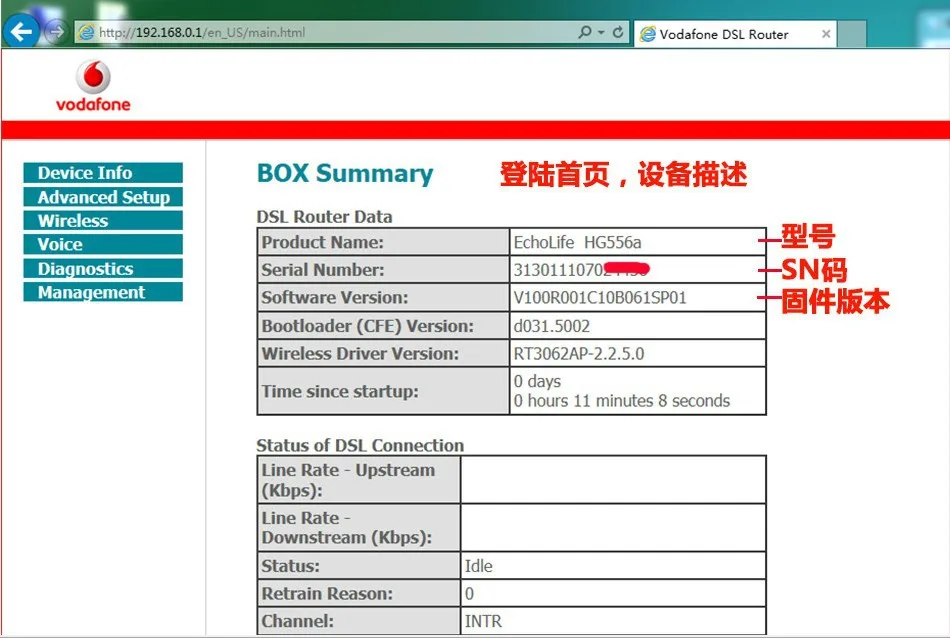Click the Retrain Reason value '0'
950x638 pixels.
[469, 594]
